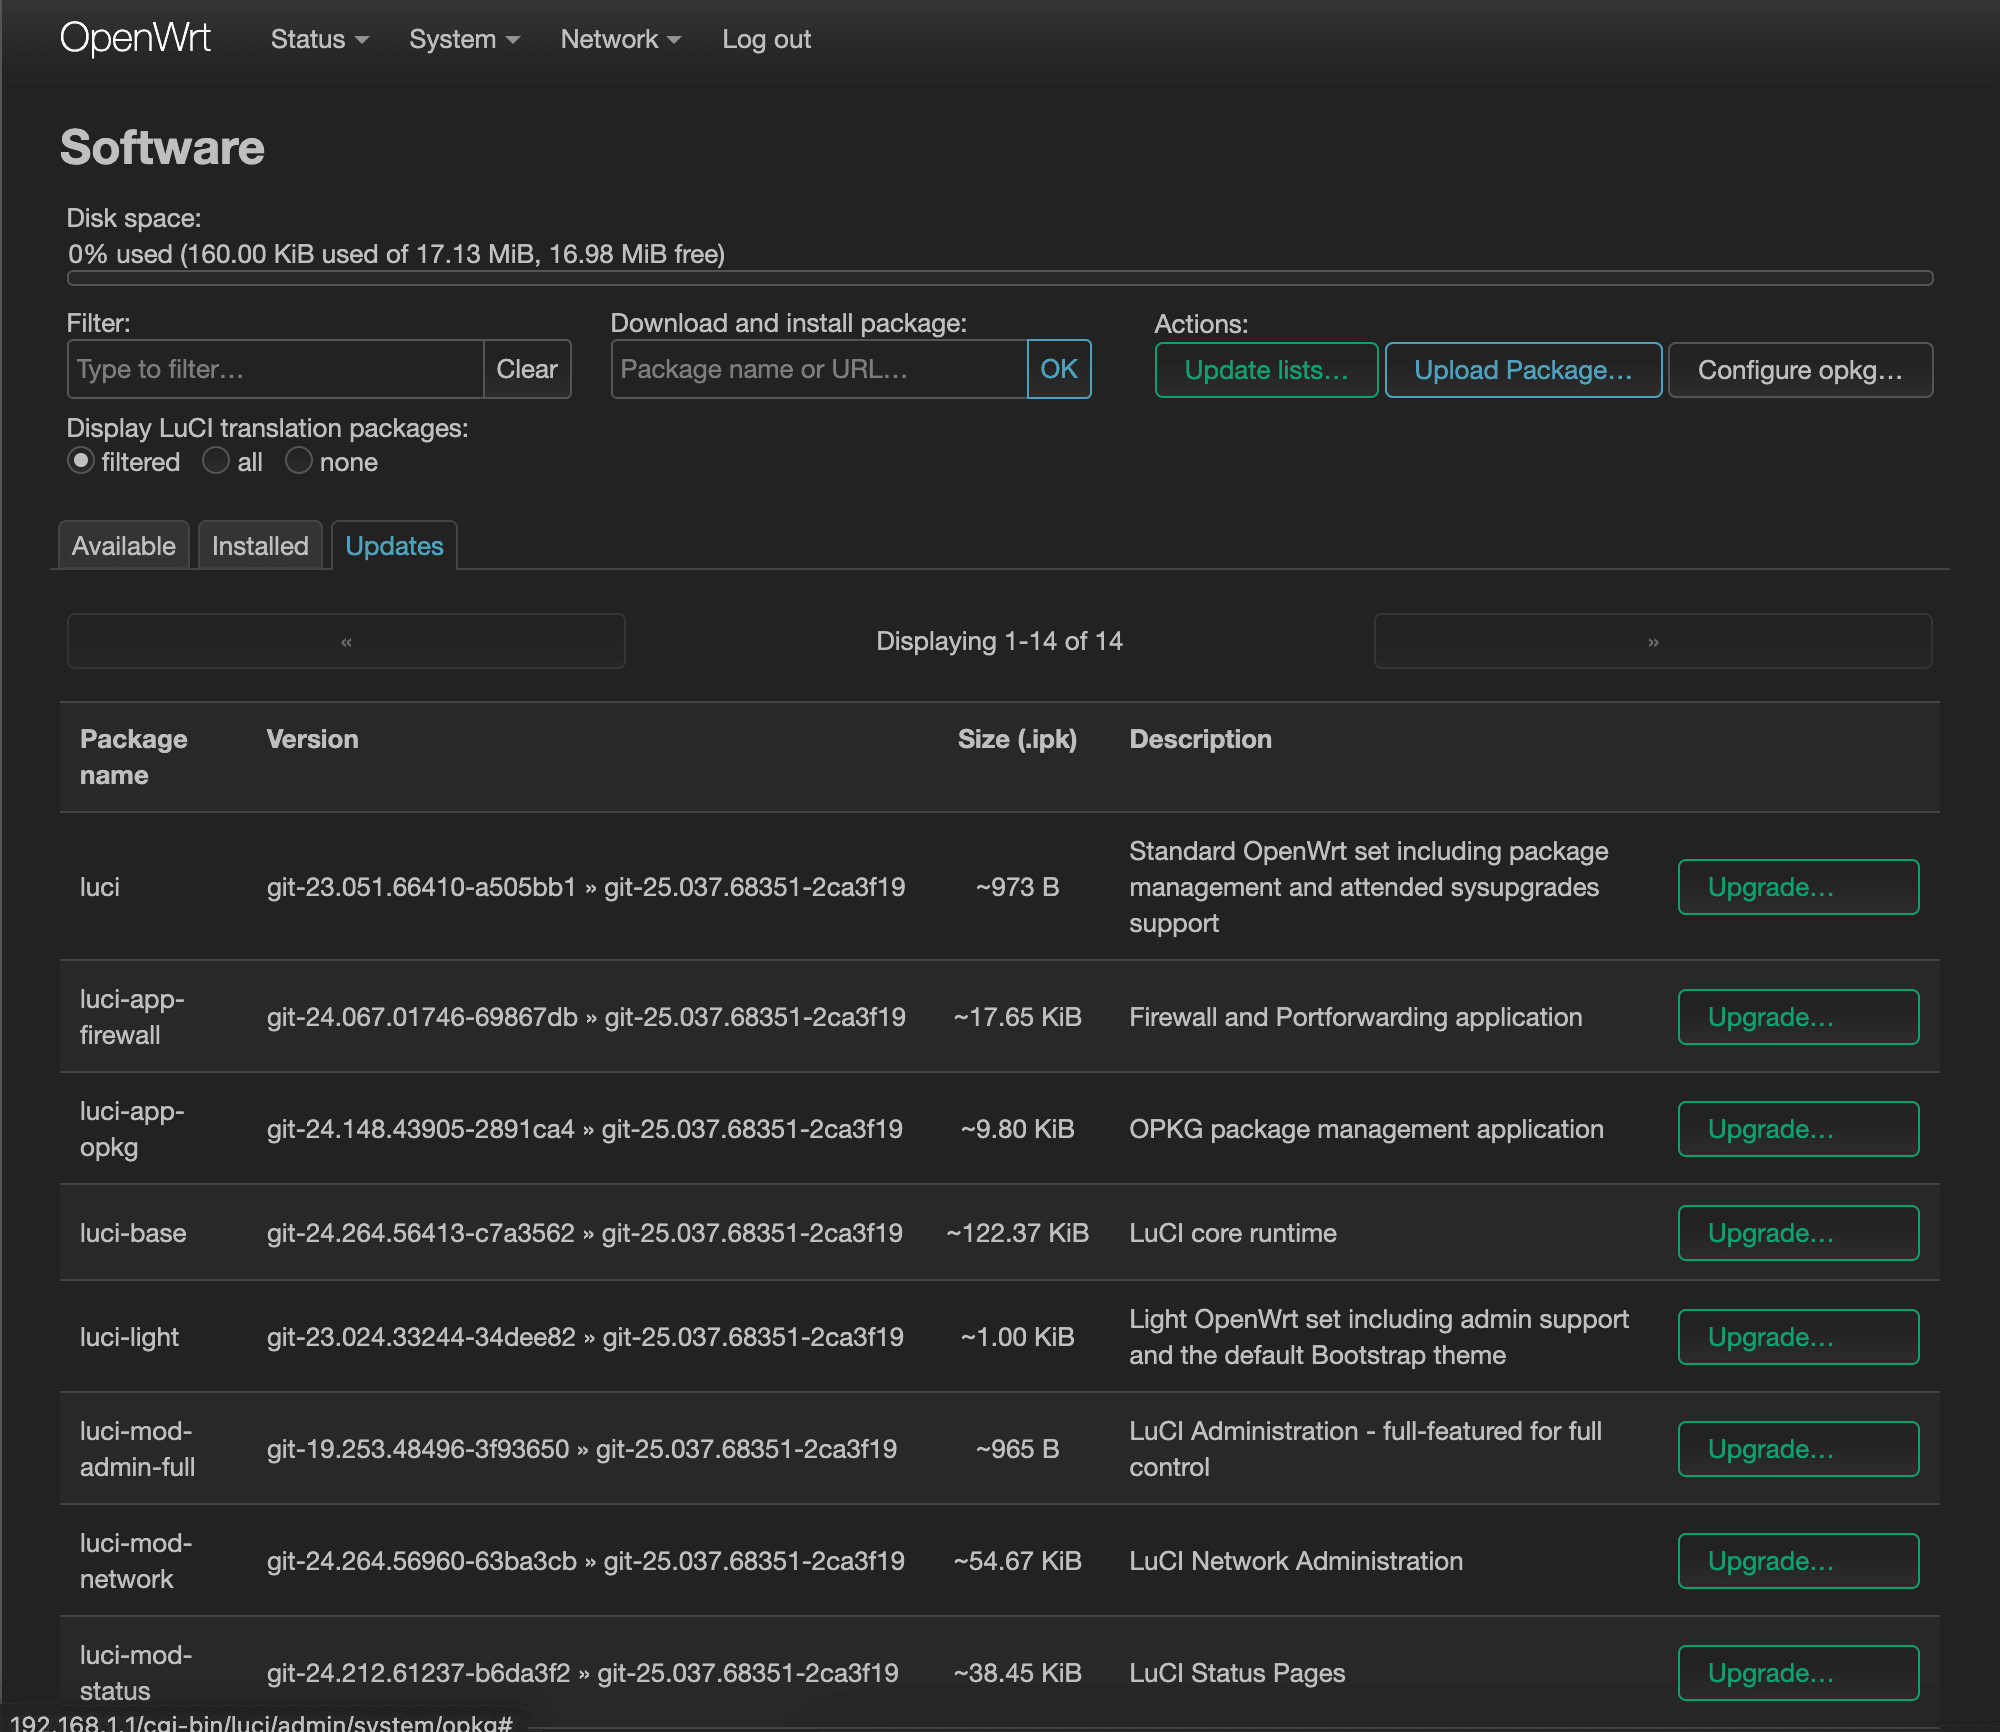This screenshot has height=1732, width=2000.
Task: Select the all translation radio option
Action: [216, 461]
